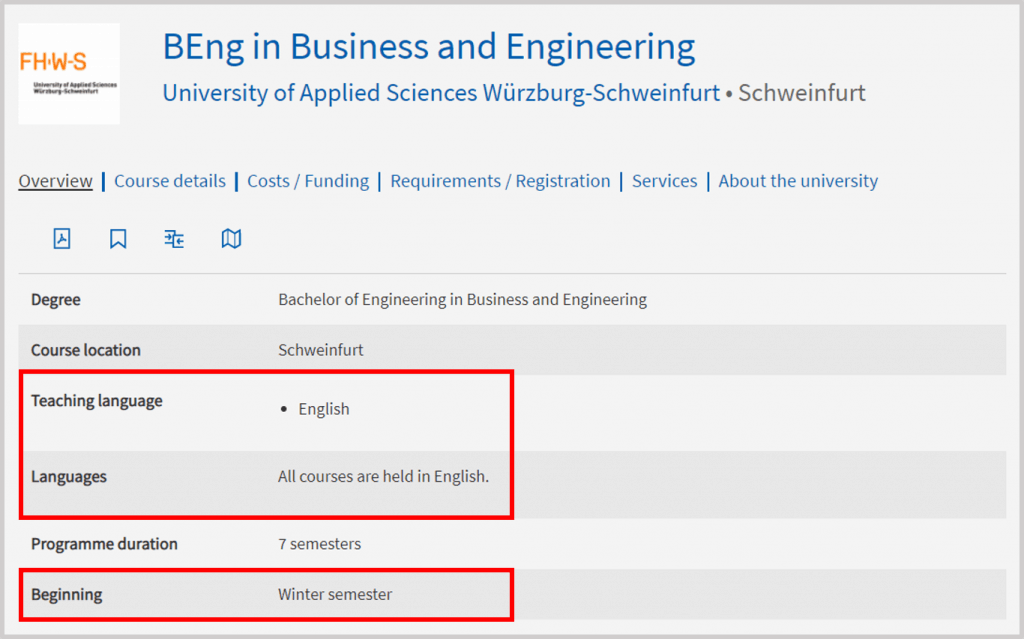Click the Schweinfurt course location value
This screenshot has width=1024, height=639.
[x=321, y=350]
